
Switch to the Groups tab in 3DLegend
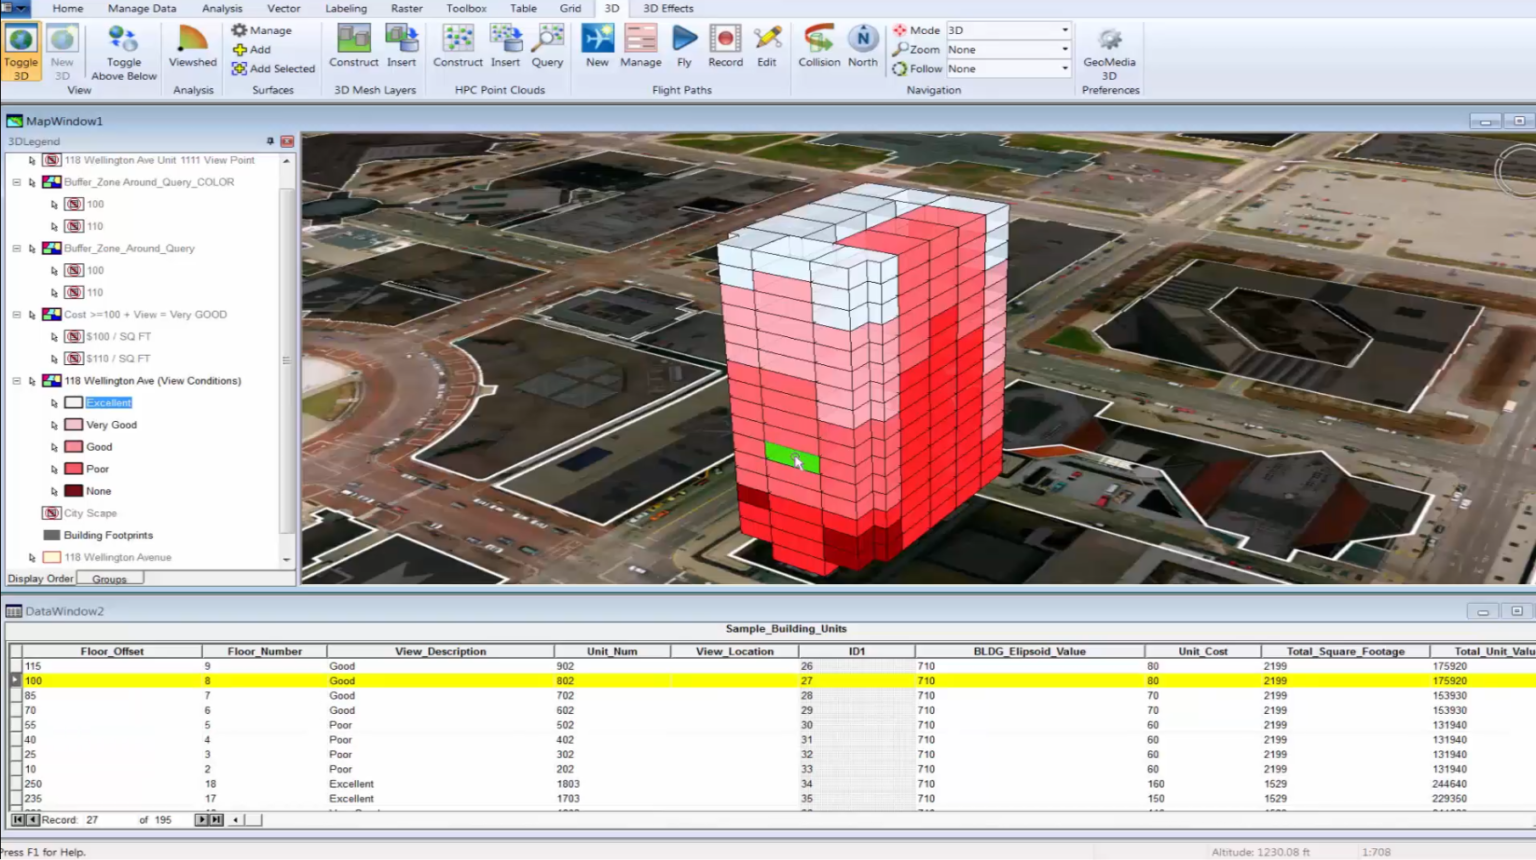pyautogui.click(x=108, y=578)
